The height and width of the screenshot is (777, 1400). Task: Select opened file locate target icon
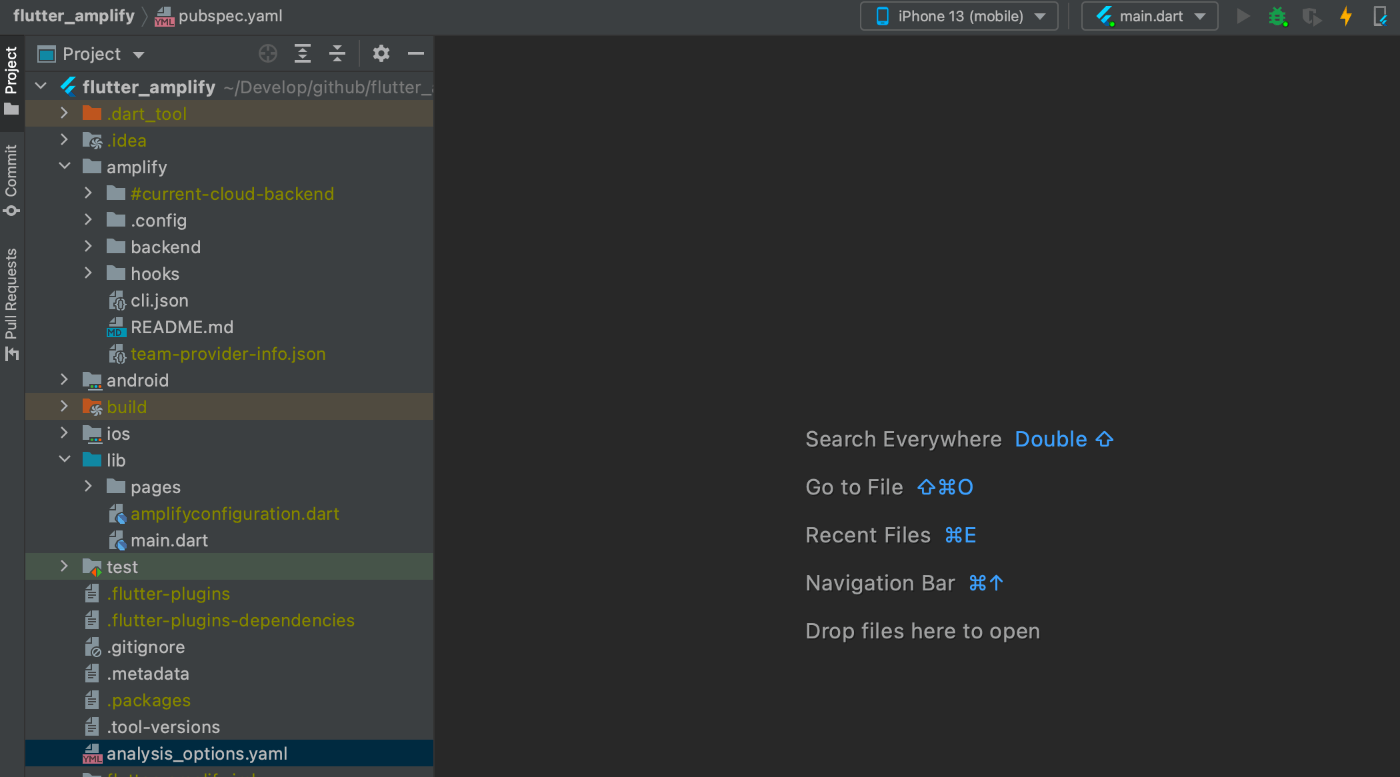268,54
